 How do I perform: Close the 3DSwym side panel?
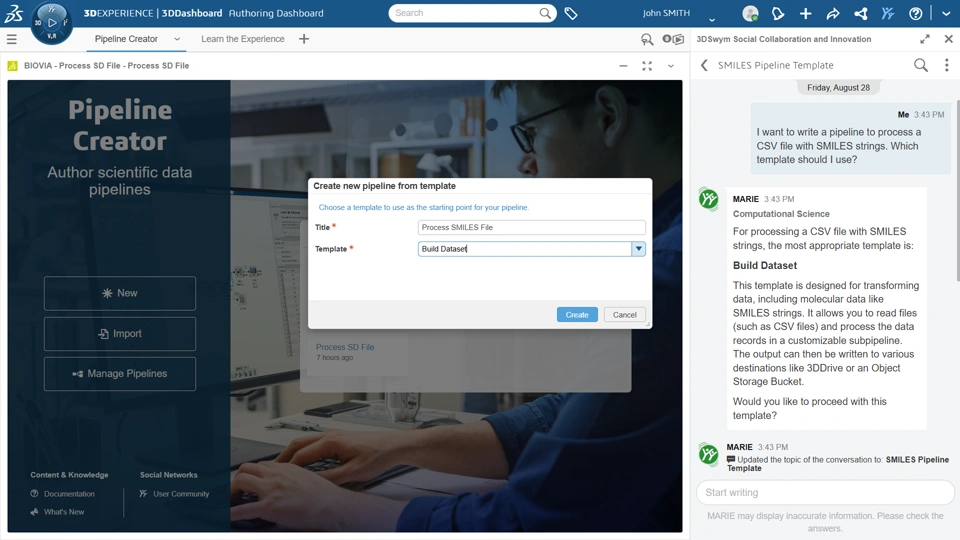tap(948, 39)
